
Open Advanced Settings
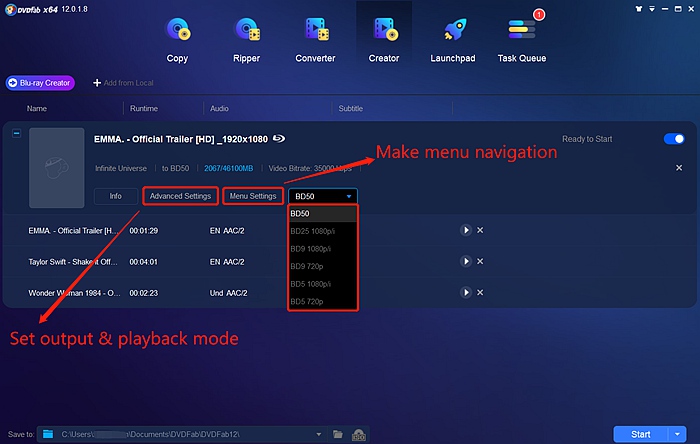tap(180, 196)
